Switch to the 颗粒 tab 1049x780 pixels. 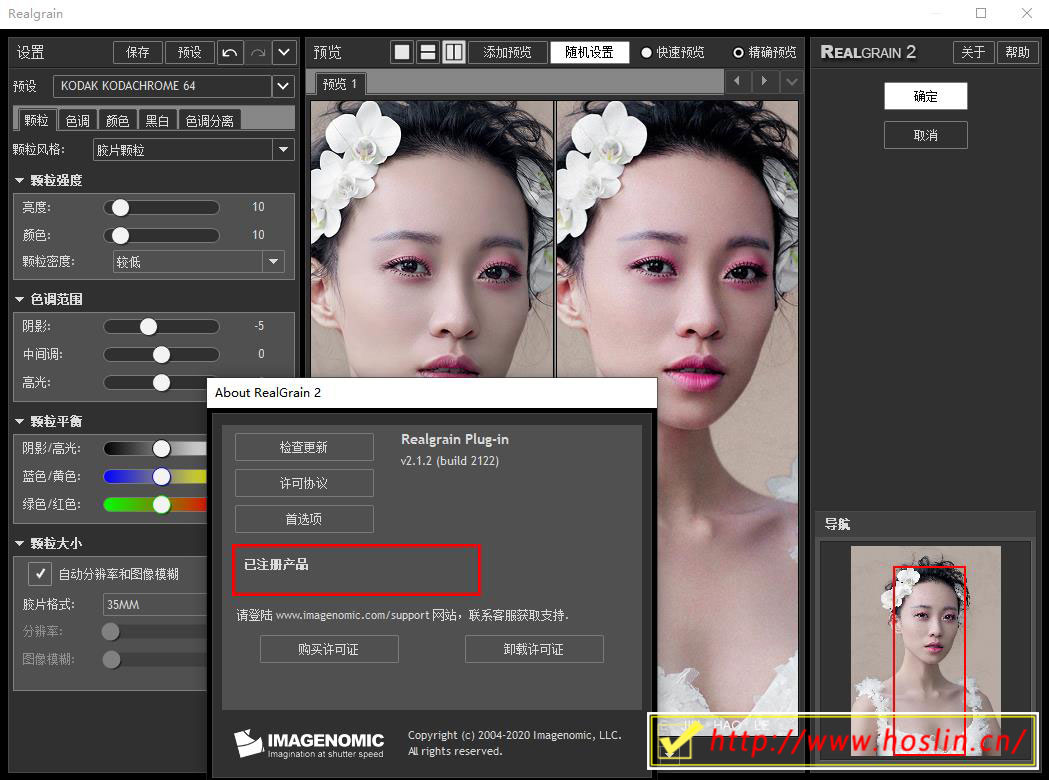(36, 120)
